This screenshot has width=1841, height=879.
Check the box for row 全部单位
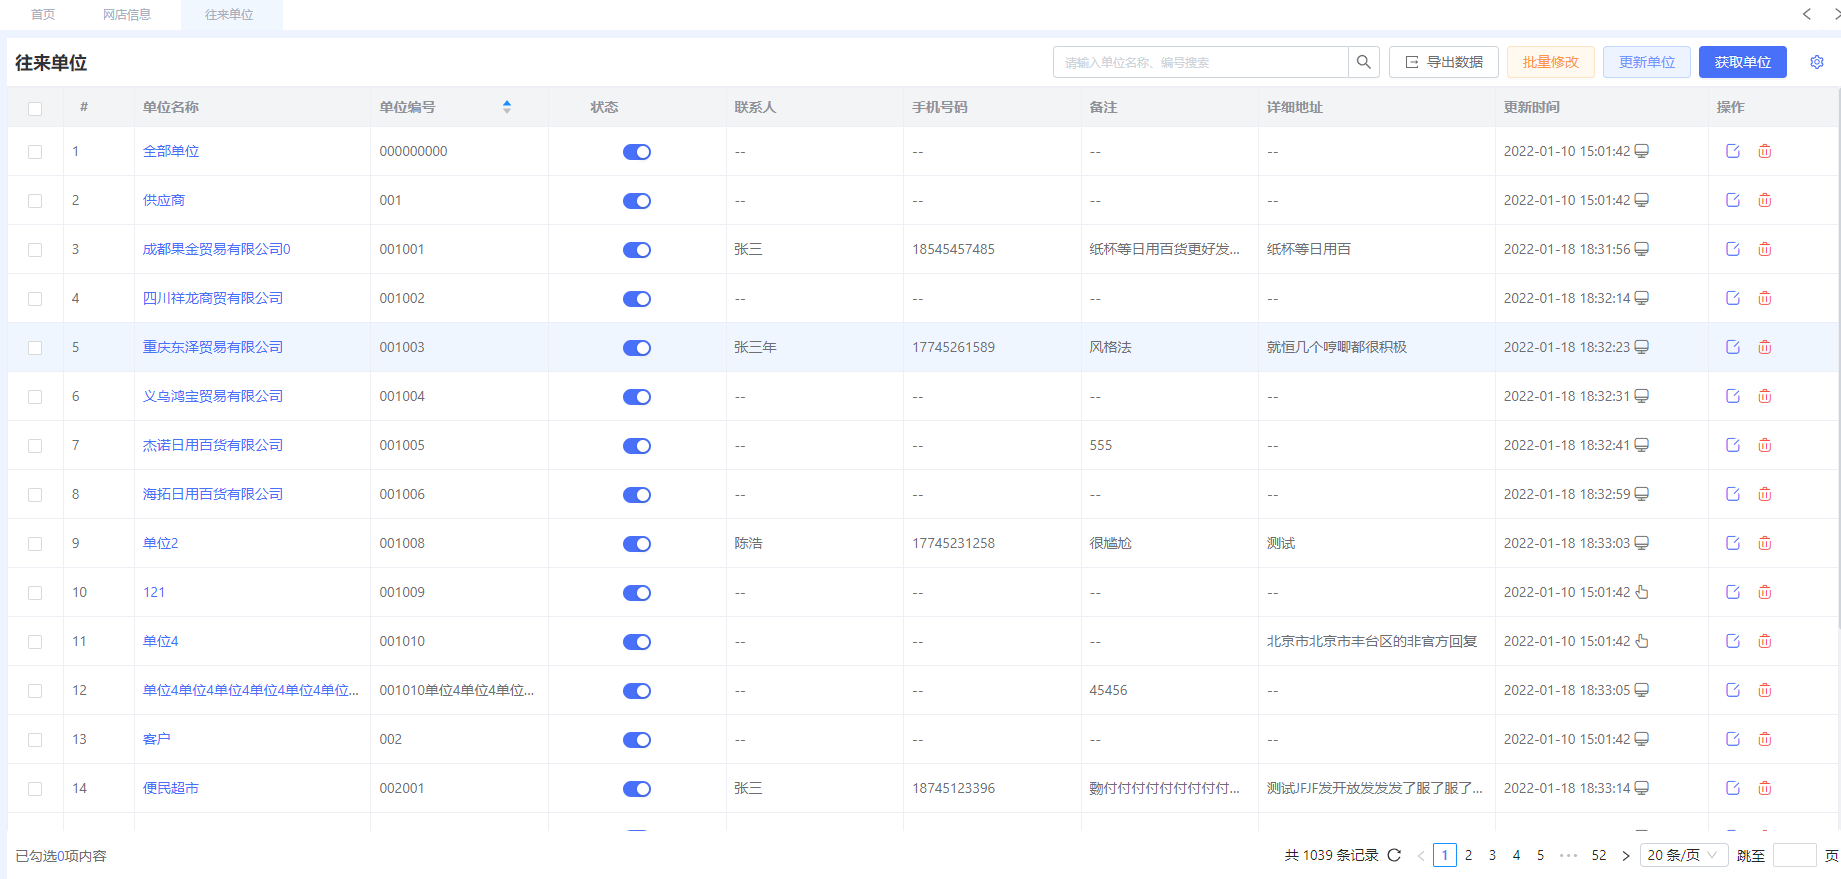(35, 152)
